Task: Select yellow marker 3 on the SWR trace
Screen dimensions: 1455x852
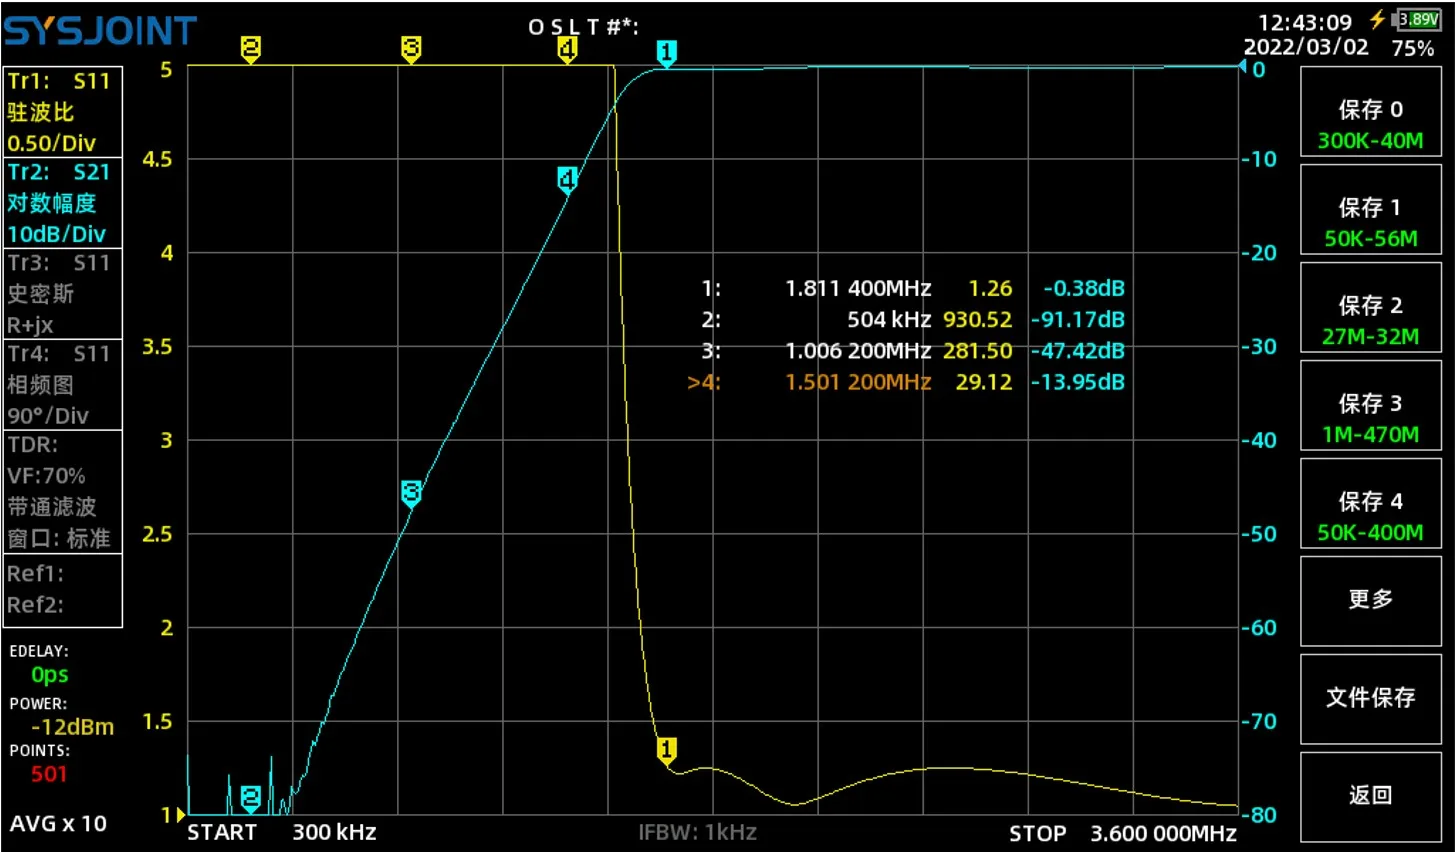Action: coord(411,49)
